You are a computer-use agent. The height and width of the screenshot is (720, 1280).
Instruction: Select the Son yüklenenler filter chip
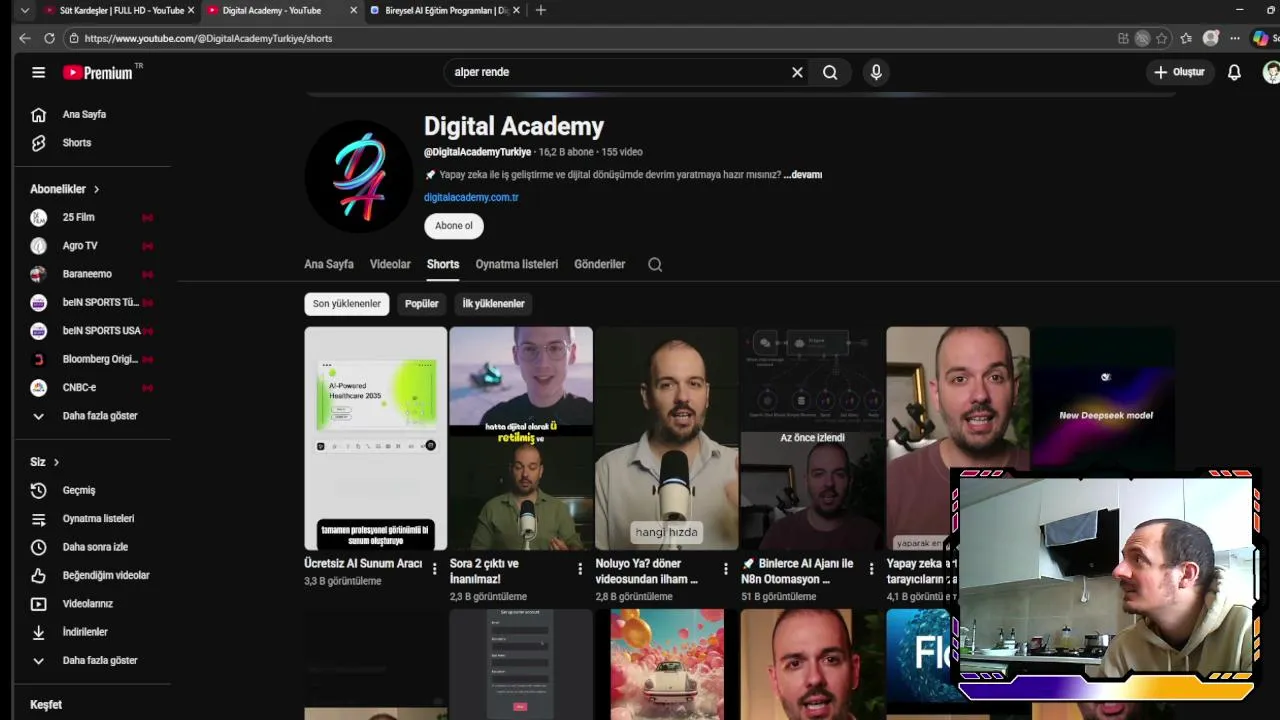[347, 304]
